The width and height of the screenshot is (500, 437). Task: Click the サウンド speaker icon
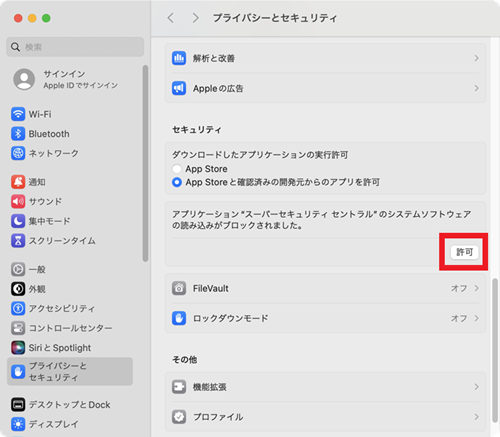tap(18, 201)
